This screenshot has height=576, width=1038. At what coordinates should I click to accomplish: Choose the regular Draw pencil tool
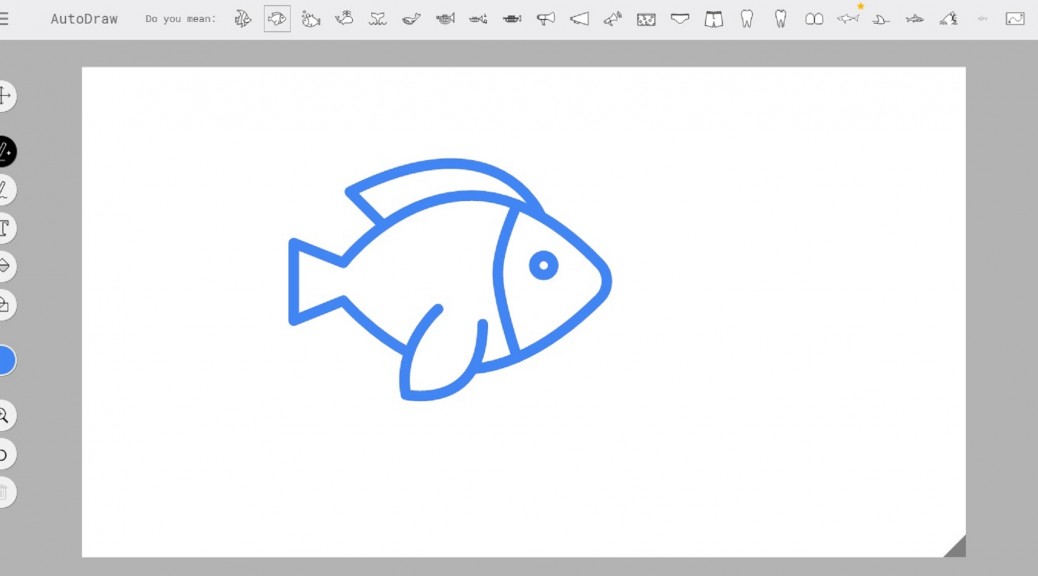coord(9,190)
